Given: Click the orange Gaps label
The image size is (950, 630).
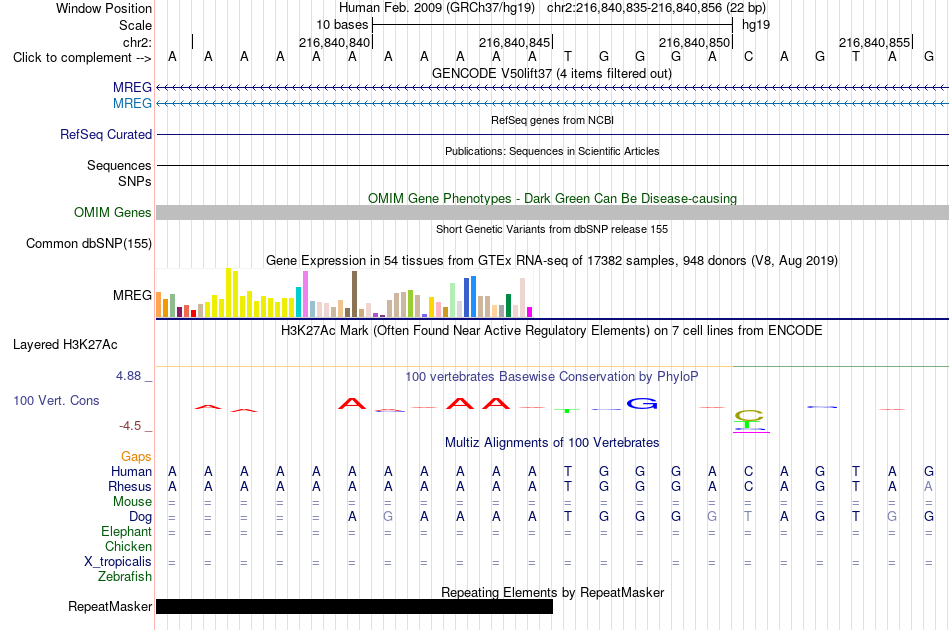Looking at the screenshot, I should click(136, 456).
